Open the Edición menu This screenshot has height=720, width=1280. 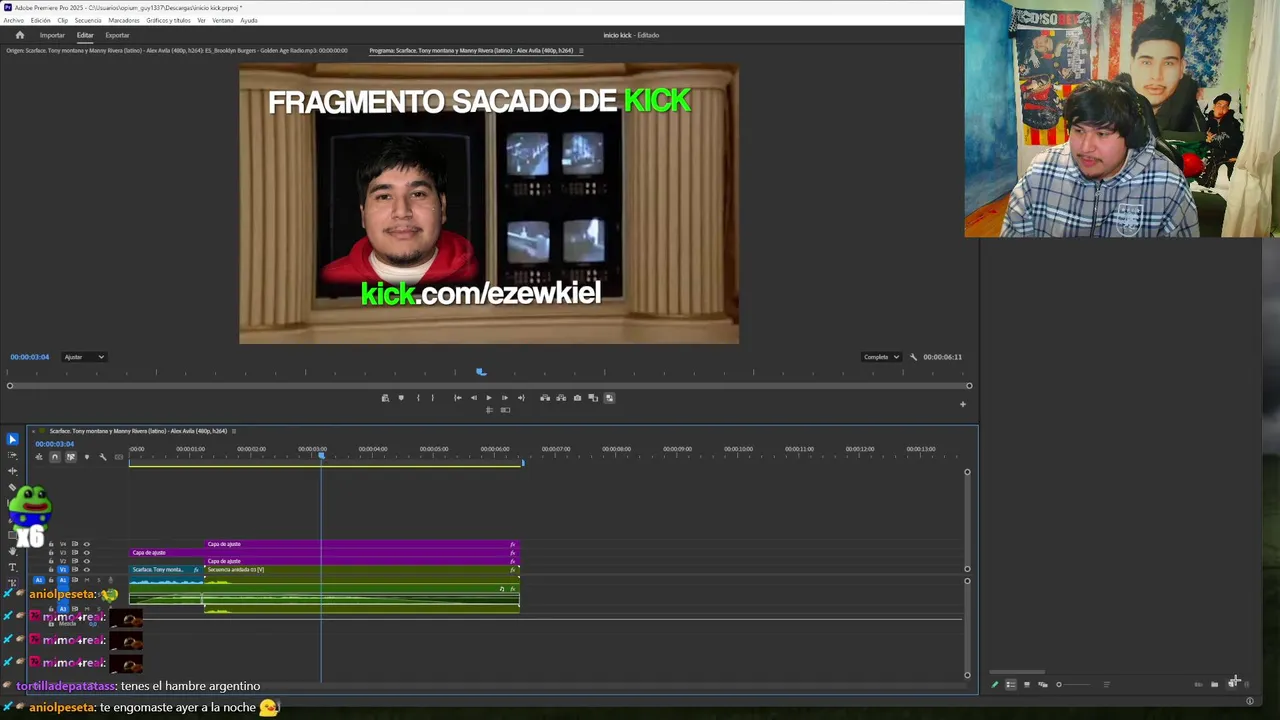(40, 20)
